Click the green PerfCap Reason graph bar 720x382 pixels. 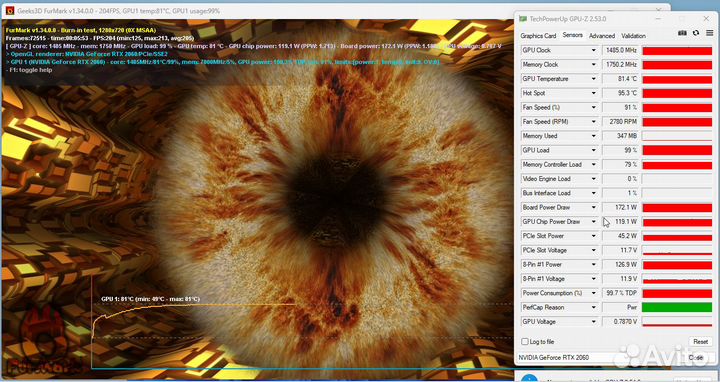pos(677,307)
